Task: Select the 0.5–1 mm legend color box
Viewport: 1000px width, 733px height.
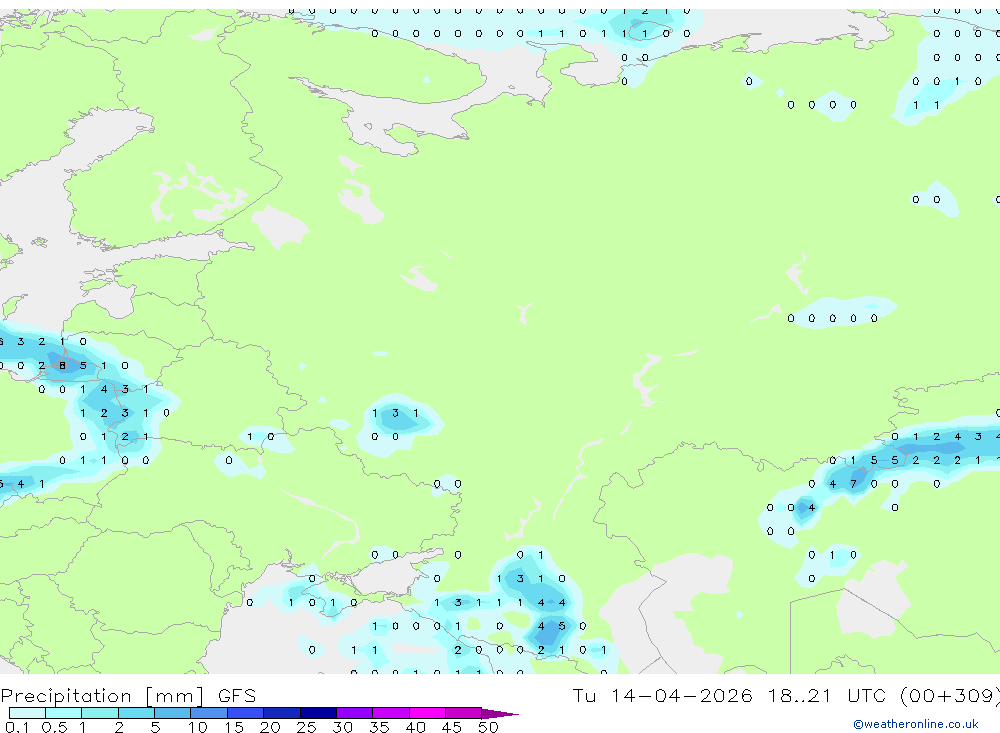Action: coord(63,713)
